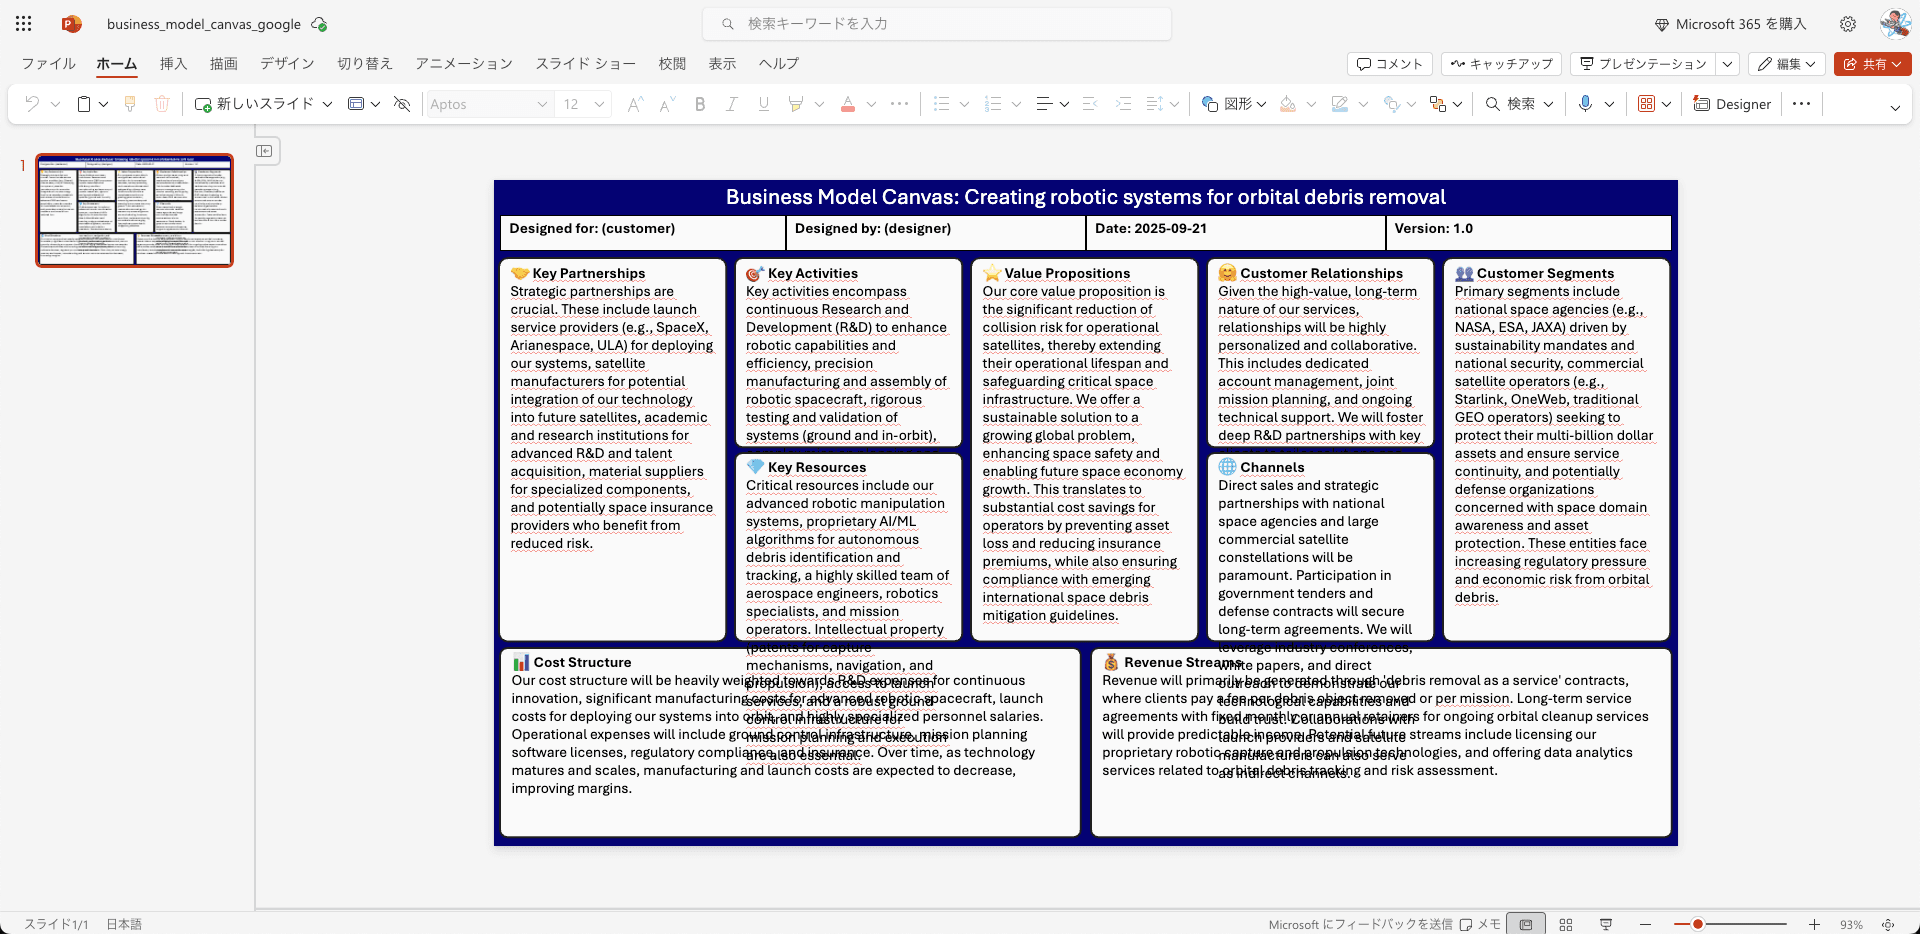Expand the ribbon with the chevron
The height and width of the screenshot is (934, 1920).
point(1895,108)
